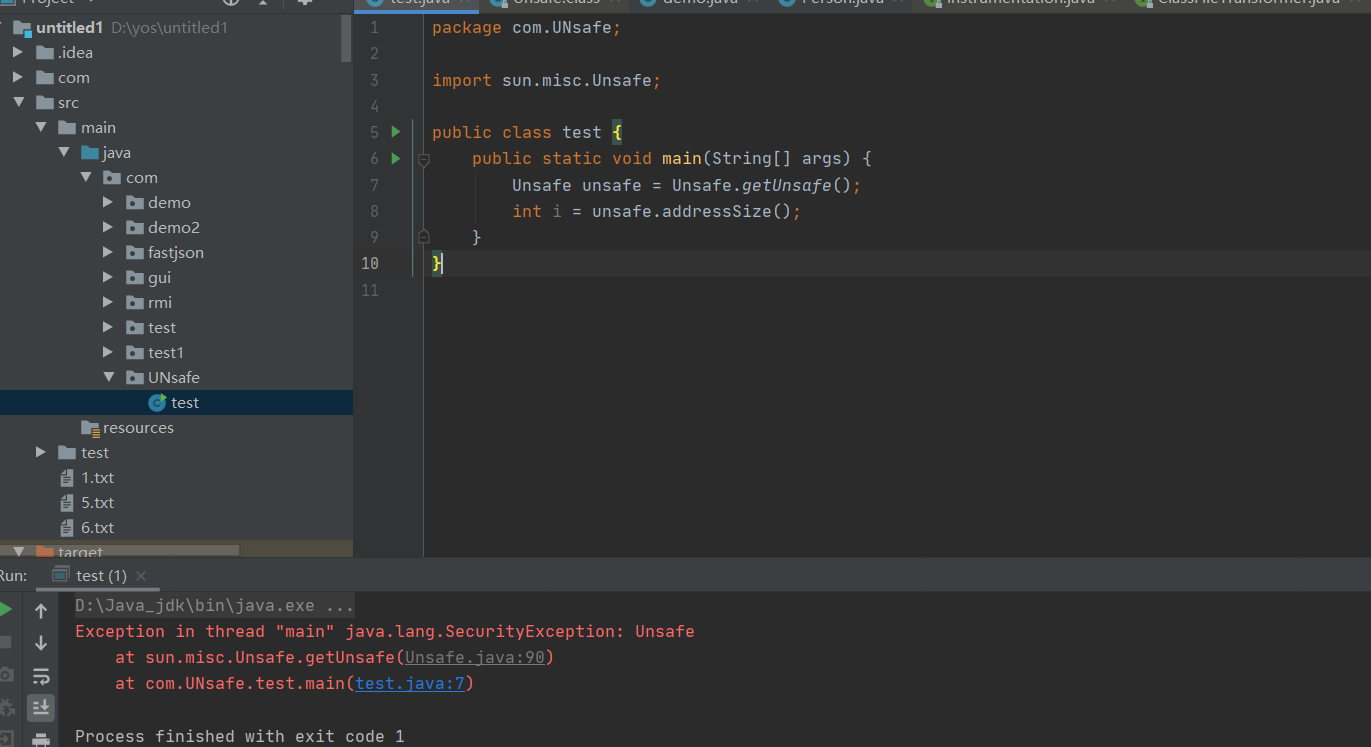Screen dimensions: 1371x747
Task: Select the demo2 package label
Action: coord(174,228)
